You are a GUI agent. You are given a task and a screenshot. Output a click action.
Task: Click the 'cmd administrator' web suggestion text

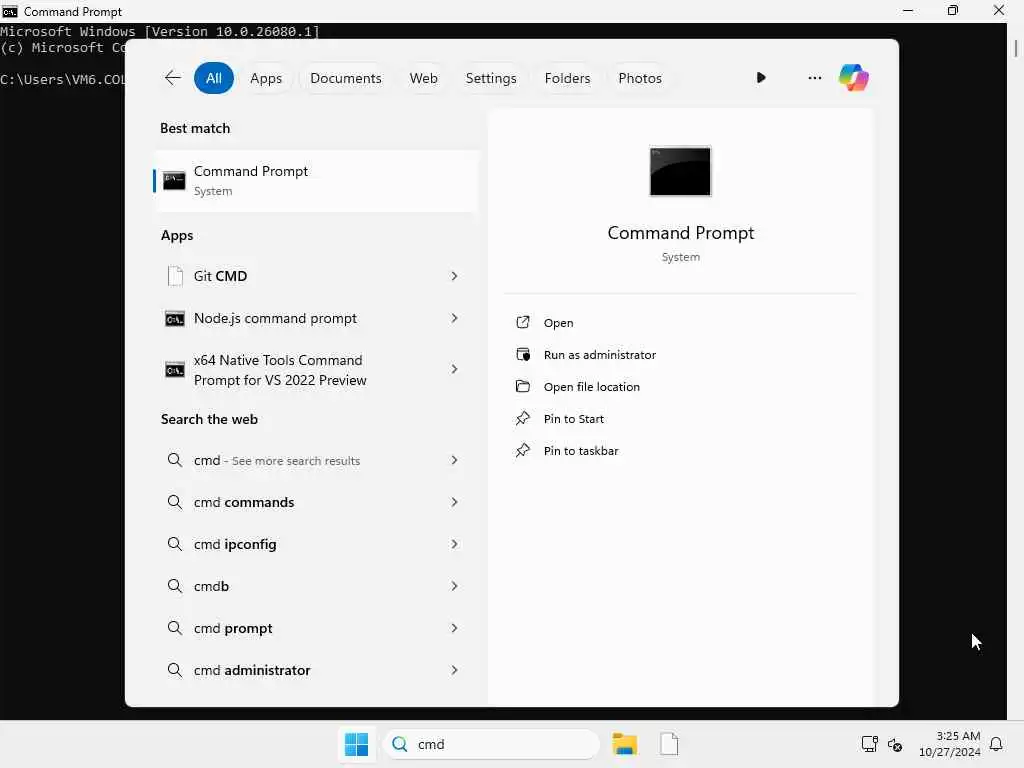click(x=251, y=670)
